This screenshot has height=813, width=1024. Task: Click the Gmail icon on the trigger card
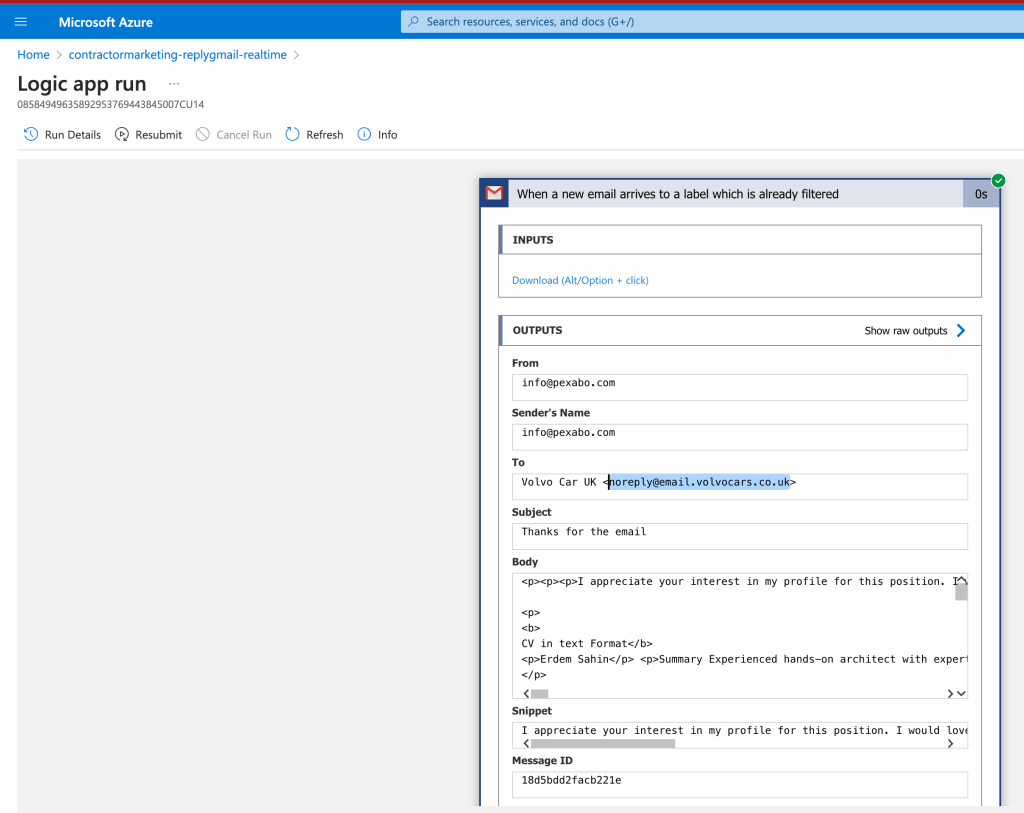pos(494,193)
